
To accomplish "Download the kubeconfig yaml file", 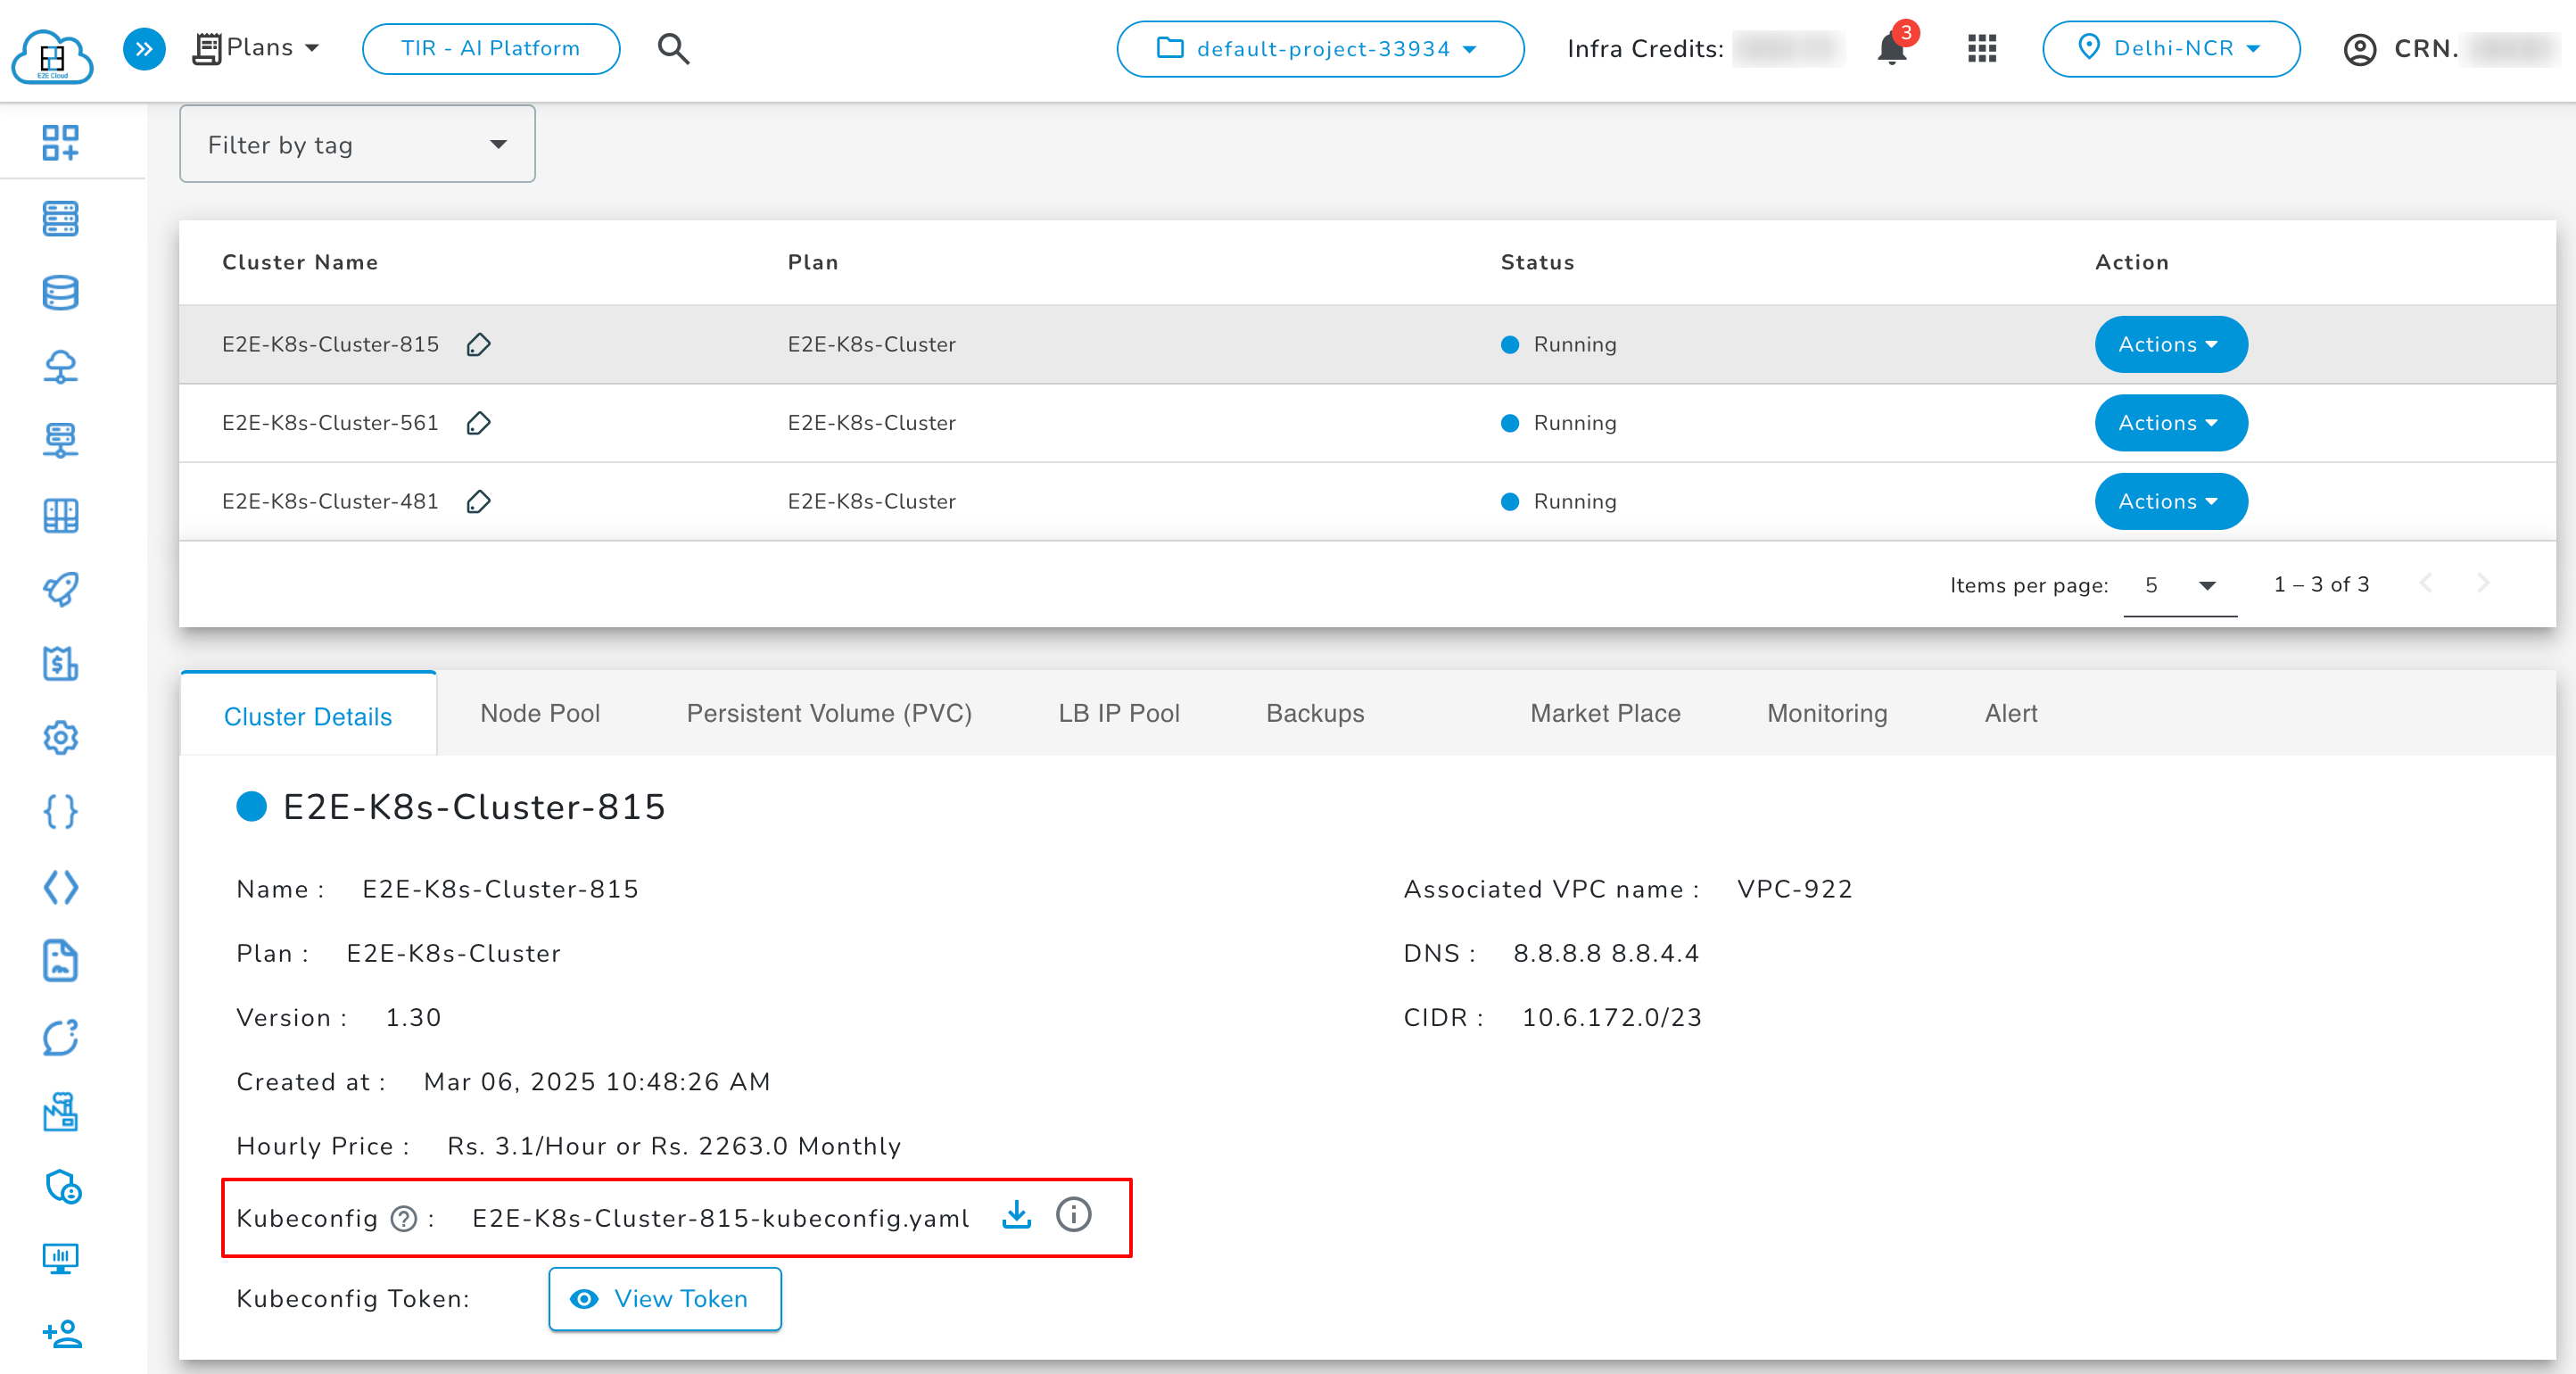I will coord(1016,1215).
